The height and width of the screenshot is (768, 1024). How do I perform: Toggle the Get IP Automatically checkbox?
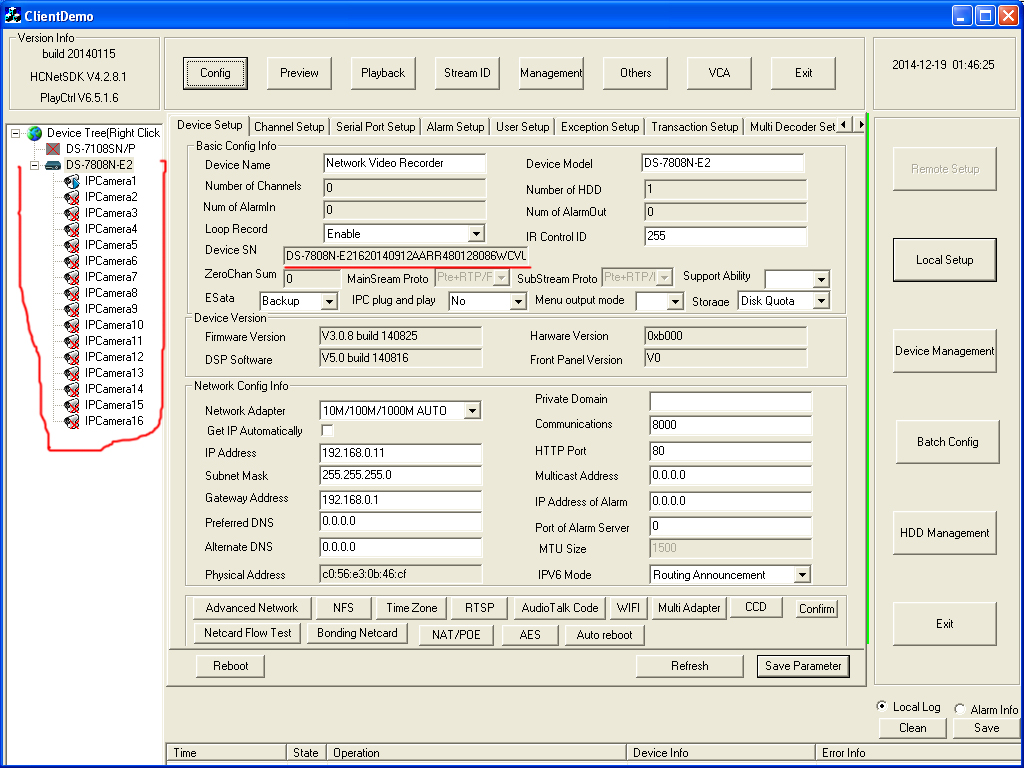(327, 430)
